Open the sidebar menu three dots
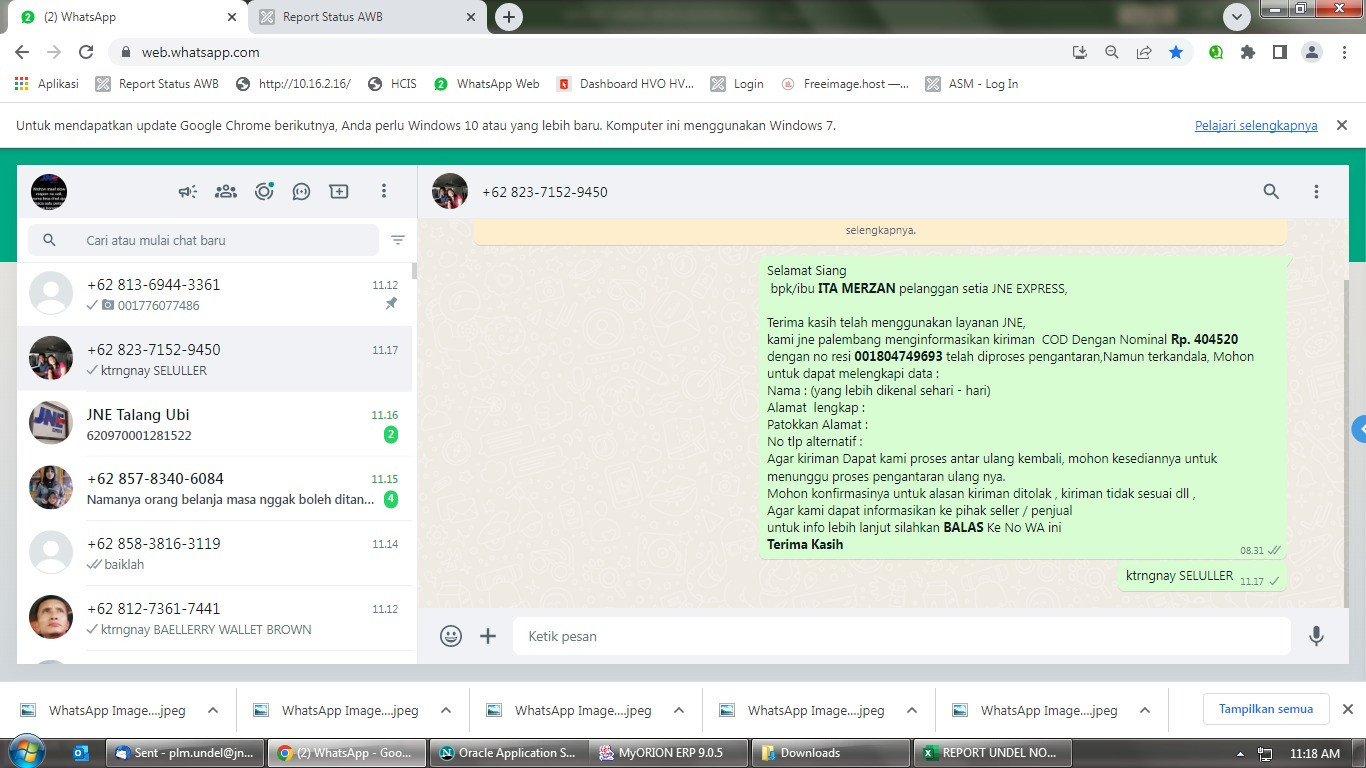Viewport: 1366px width, 768px height. click(x=384, y=191)
